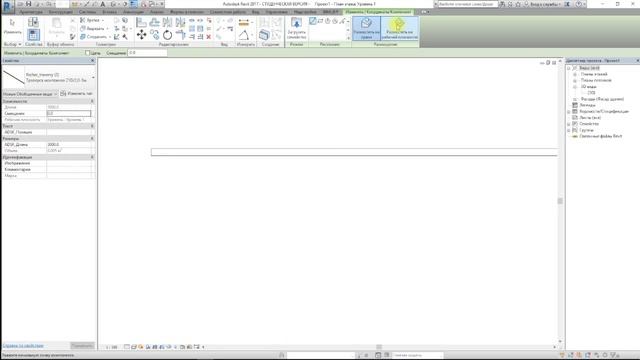Select Legends in Project Browser
The width and height of the screenshot is (640, 360).
coord(588,105)
